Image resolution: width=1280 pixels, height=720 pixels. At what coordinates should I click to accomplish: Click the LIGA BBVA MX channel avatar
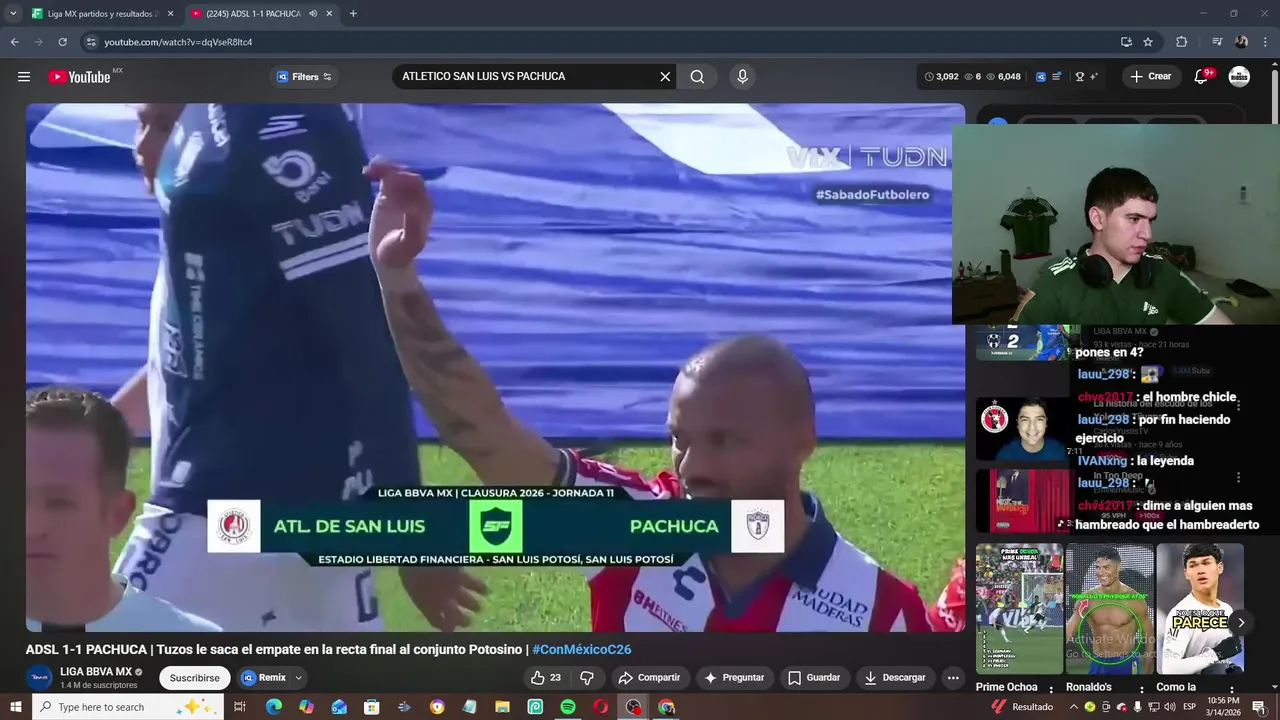pos(40,677)
